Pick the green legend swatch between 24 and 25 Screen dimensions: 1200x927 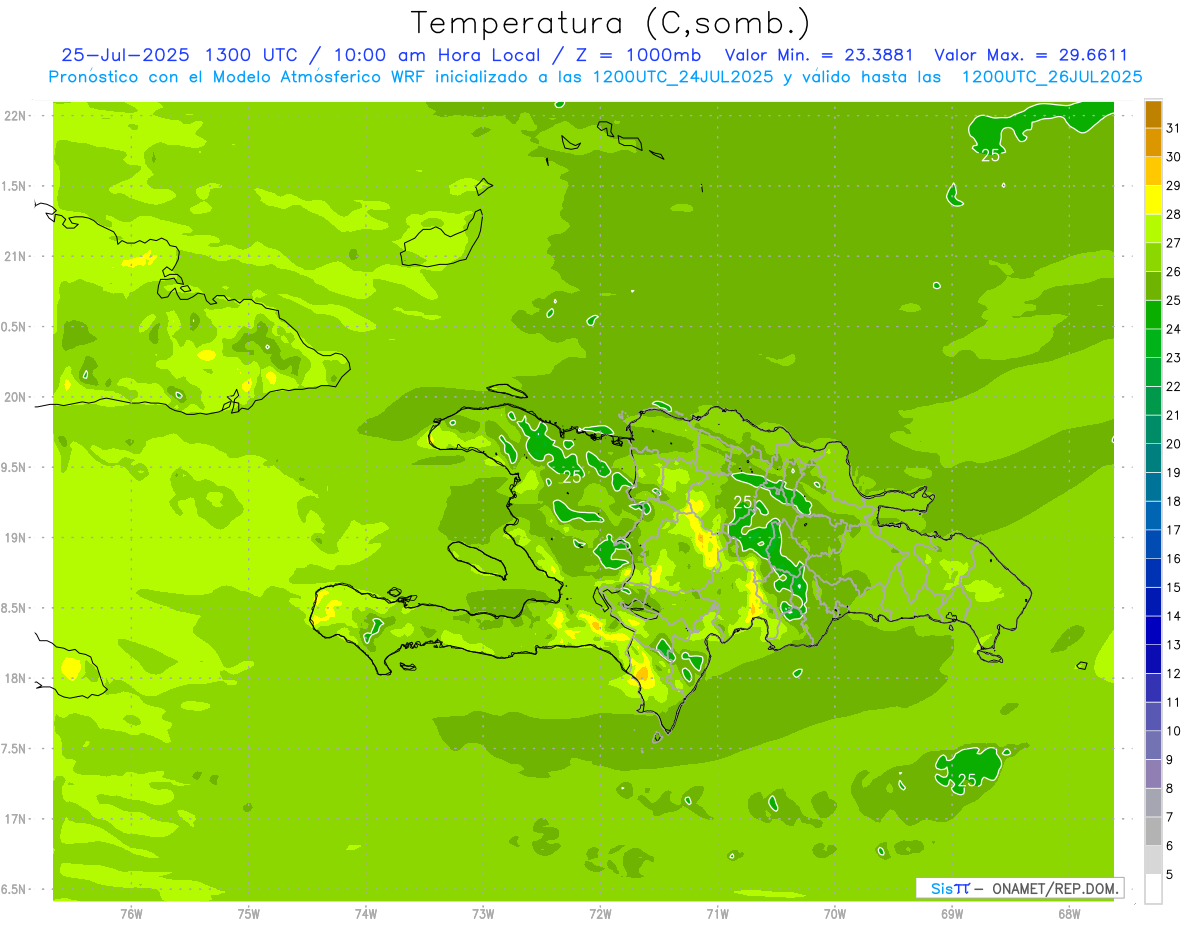(1153, 314)
